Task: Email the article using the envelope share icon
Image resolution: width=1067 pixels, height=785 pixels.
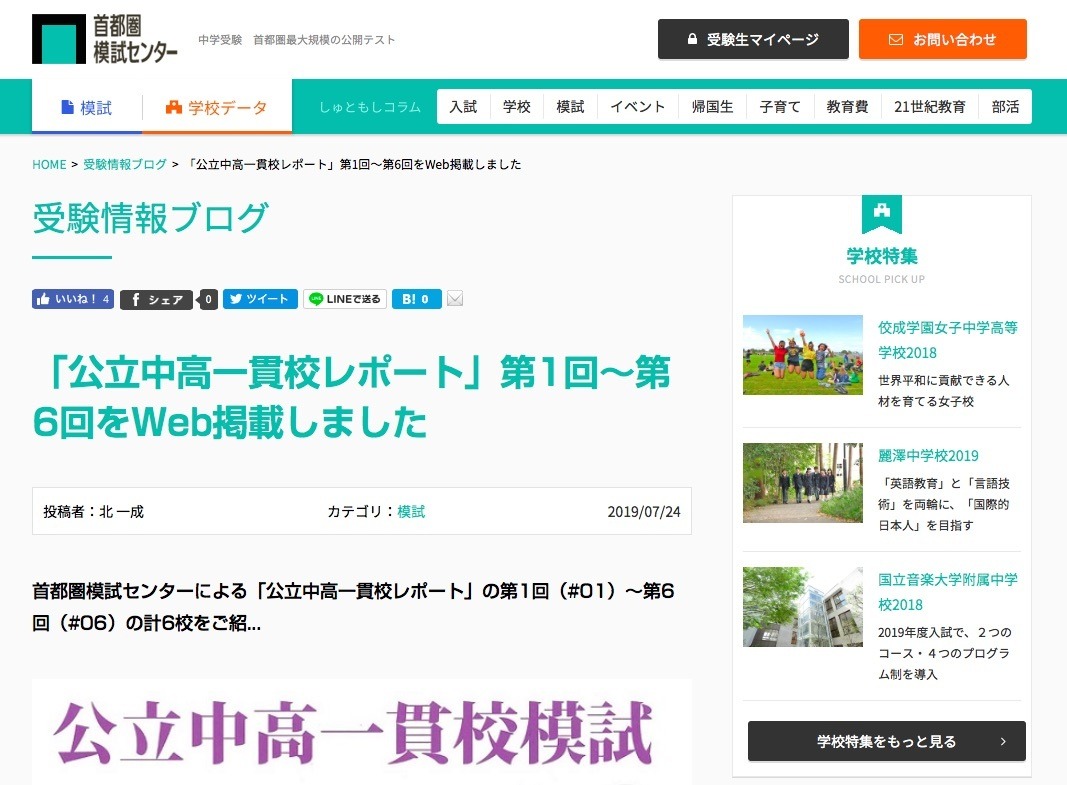Action: pos(455,298)
